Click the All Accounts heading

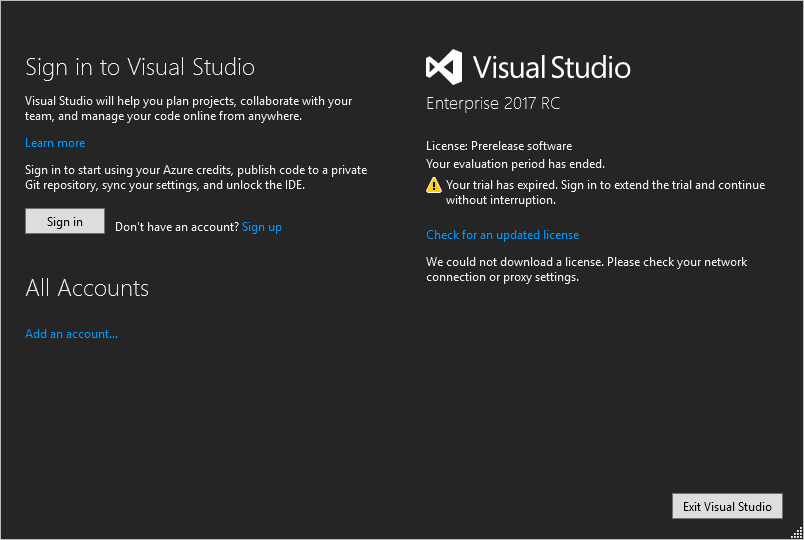point(87,288)
